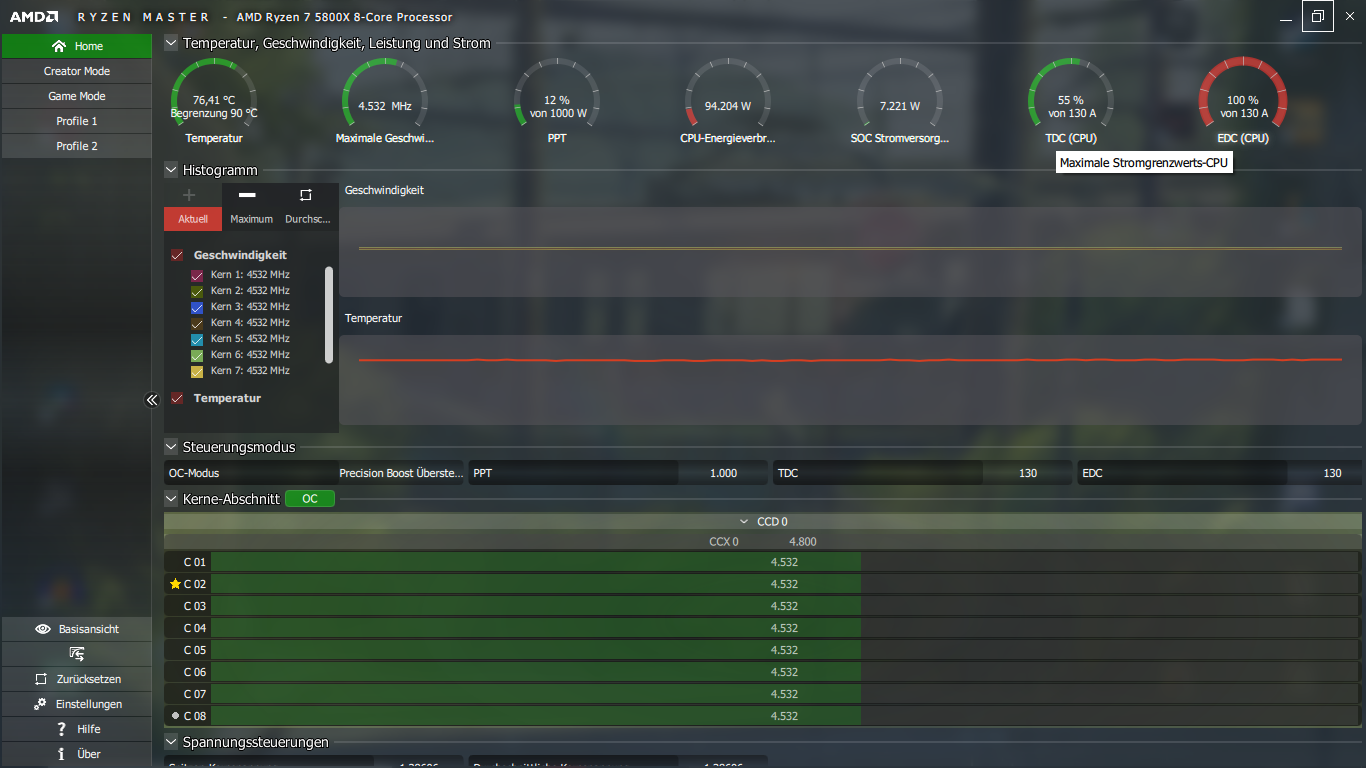Select the Maximum histogram tab
Viewport: 1366px width, 768px height.
click(251, 219)
